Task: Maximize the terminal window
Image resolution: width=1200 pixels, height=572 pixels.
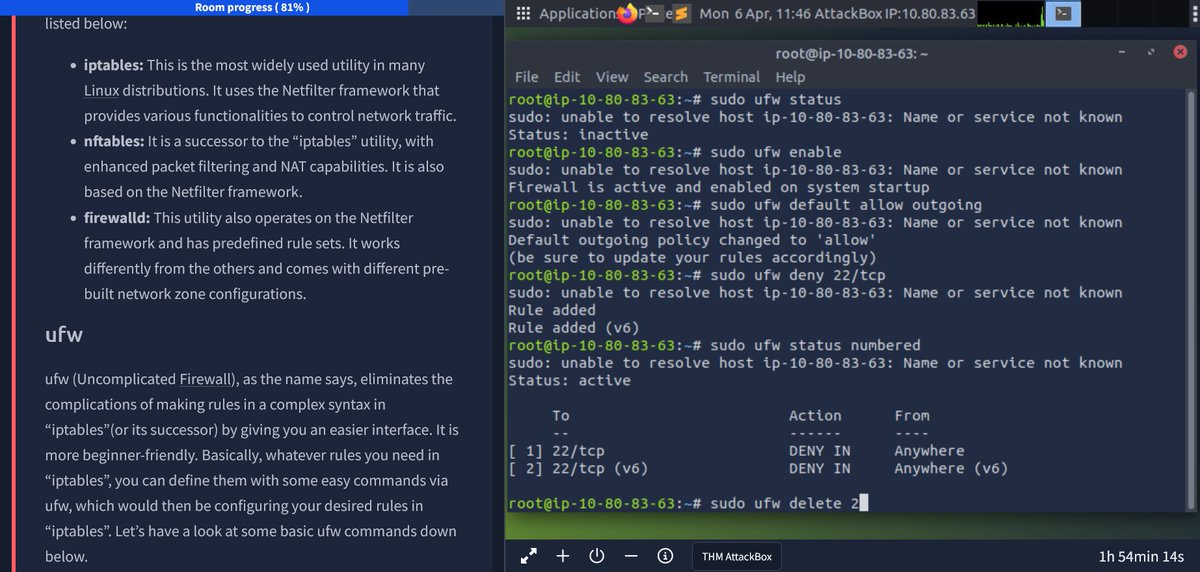Action: [1151, 53]
